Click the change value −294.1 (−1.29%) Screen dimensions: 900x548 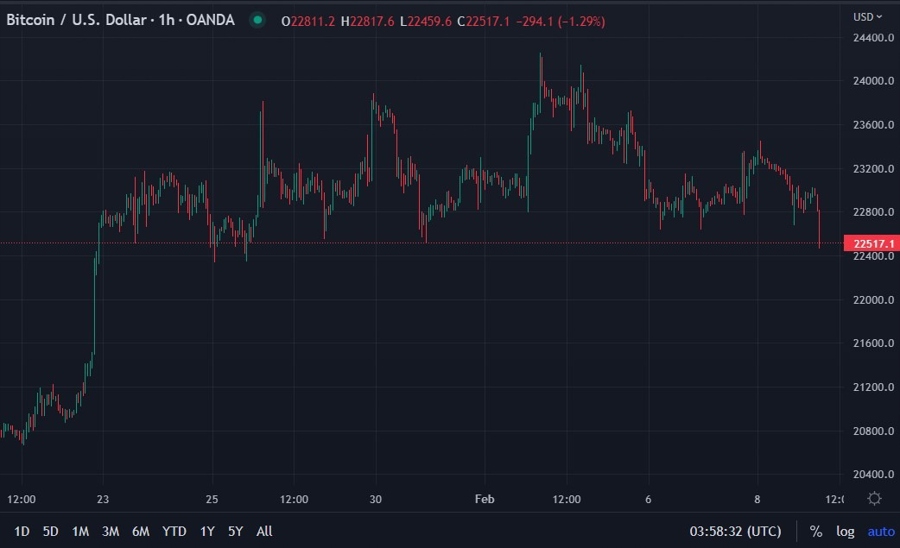pyautogui.click(x=561, y=22)
